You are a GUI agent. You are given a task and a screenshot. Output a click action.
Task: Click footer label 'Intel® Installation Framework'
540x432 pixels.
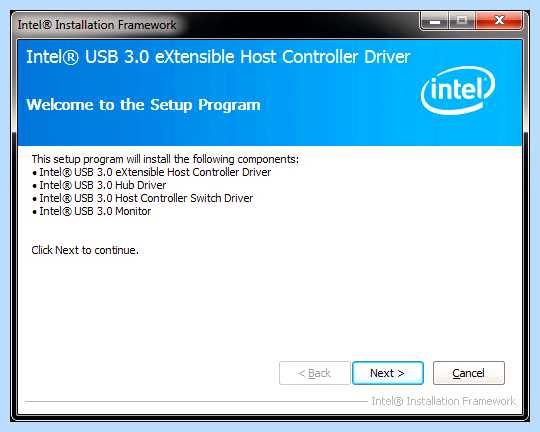pyautogui.click(x=444, y=401)
